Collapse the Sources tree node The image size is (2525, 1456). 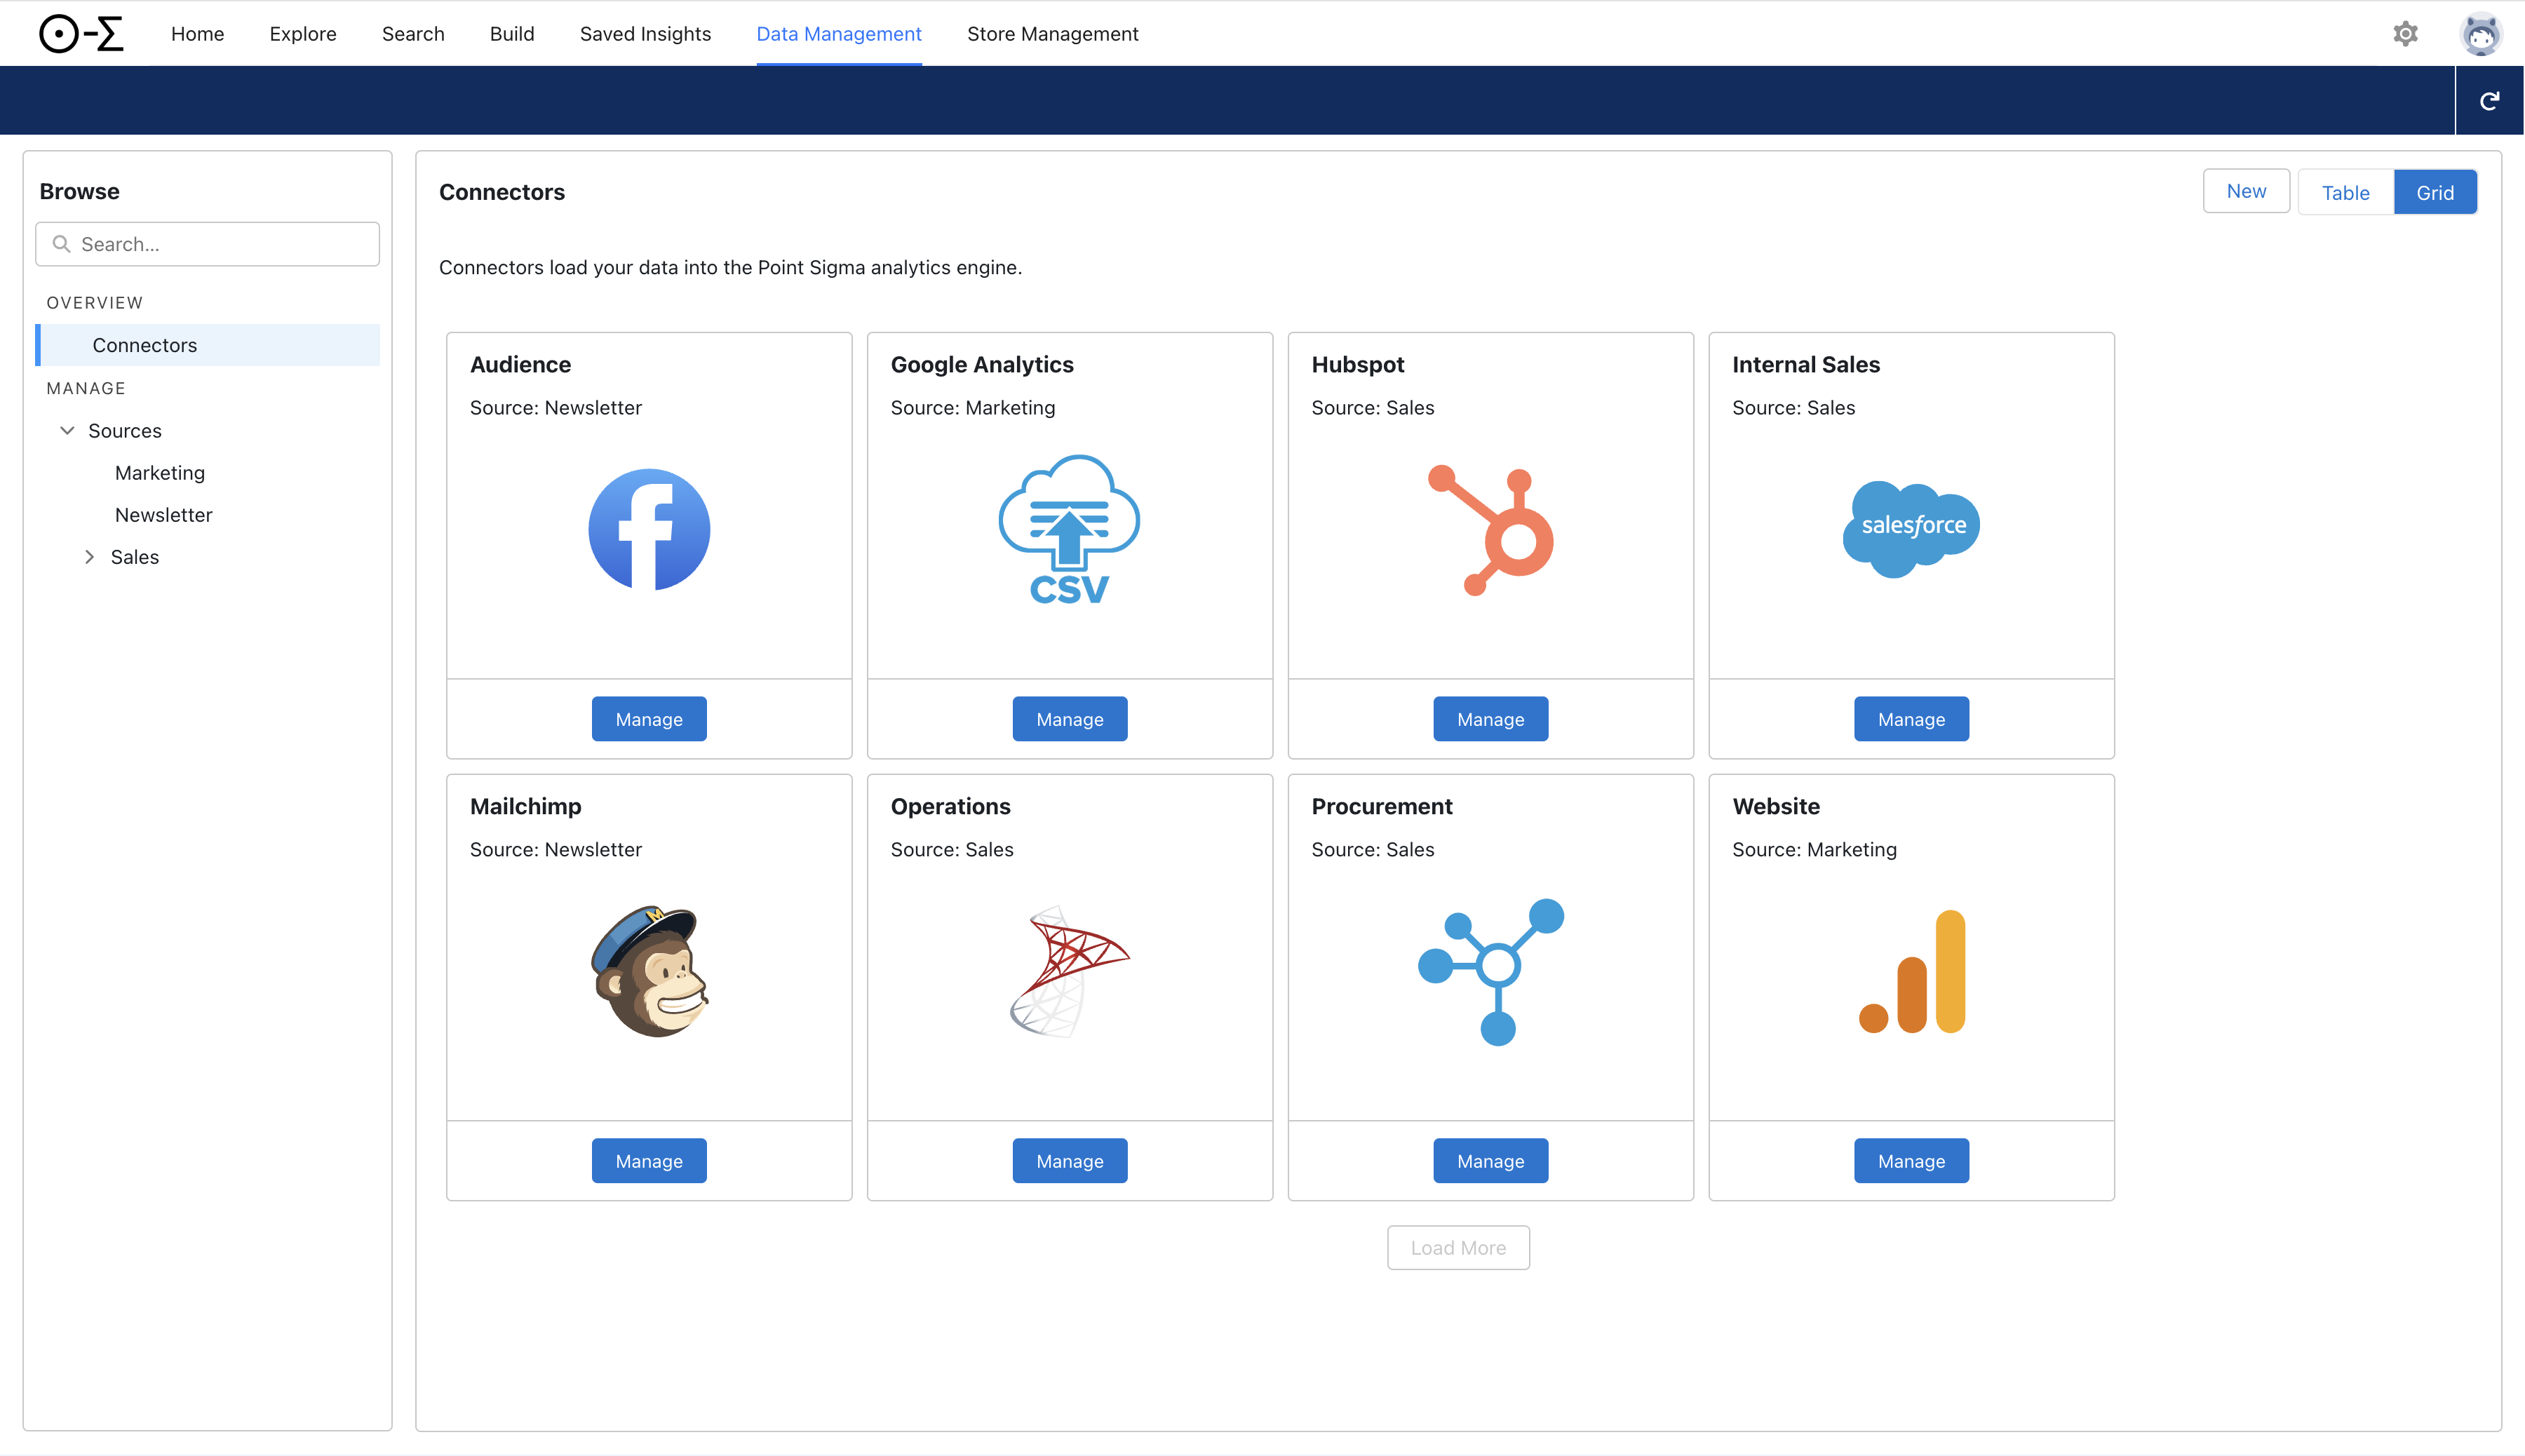click(x=67, y=431)
